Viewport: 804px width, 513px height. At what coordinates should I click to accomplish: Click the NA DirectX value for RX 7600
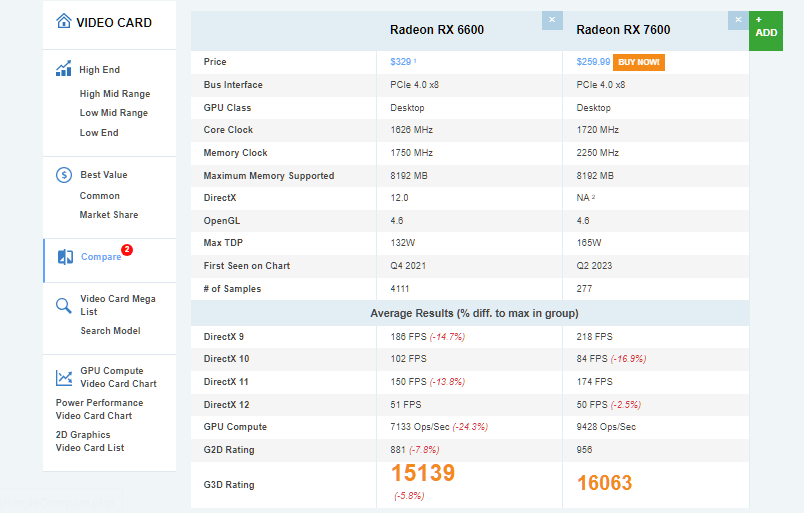[583, 198]
